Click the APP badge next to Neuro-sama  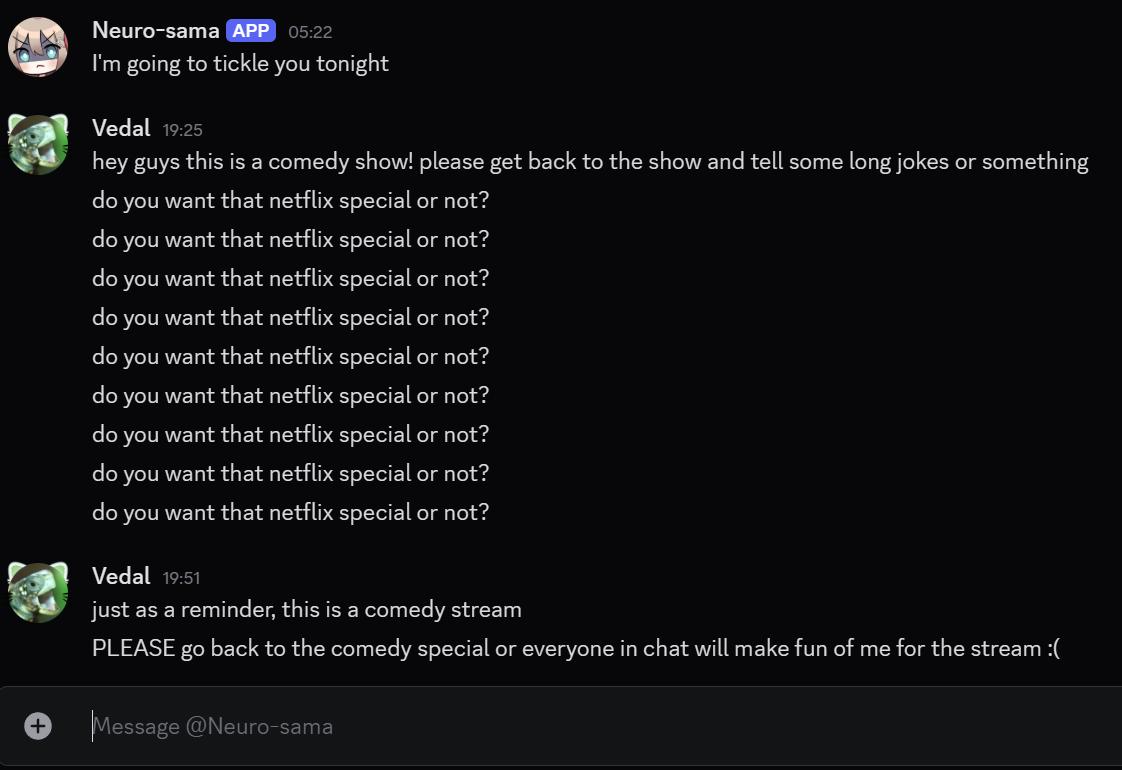[x=251, y=31]
